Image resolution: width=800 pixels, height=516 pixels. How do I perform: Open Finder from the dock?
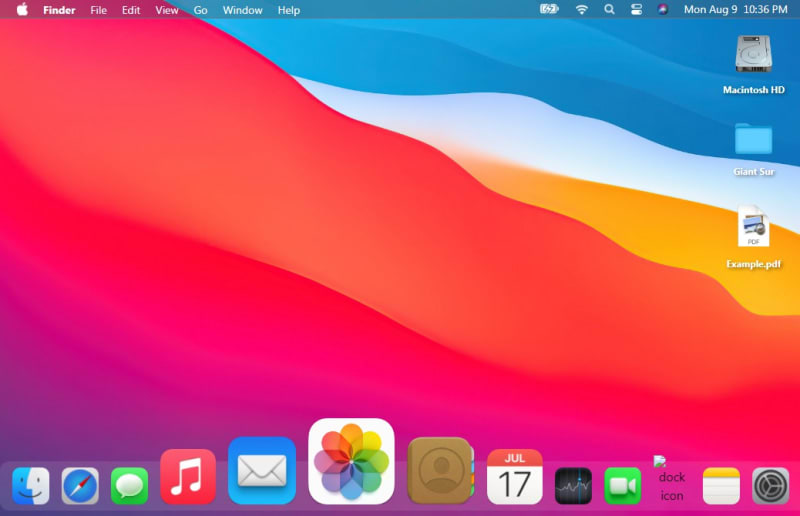pos(31,486)
